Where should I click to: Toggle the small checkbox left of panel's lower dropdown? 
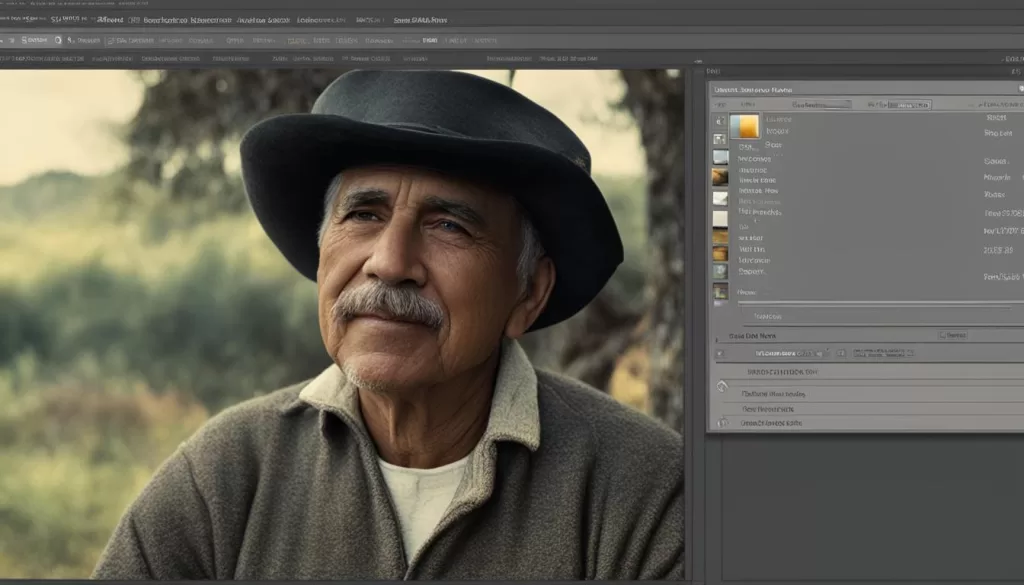click(x=720, y=354)
